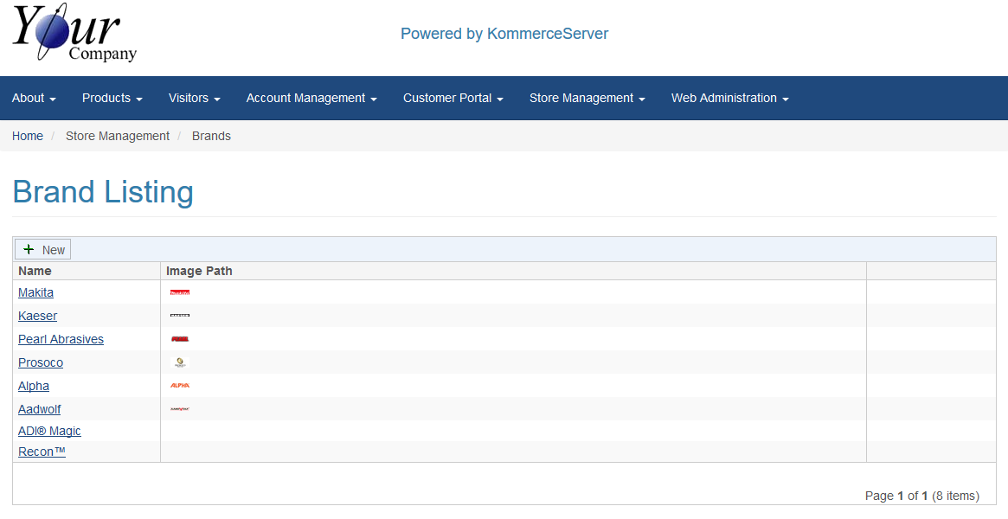Click the Pearl Abrasives logo thumbnail

180,339
